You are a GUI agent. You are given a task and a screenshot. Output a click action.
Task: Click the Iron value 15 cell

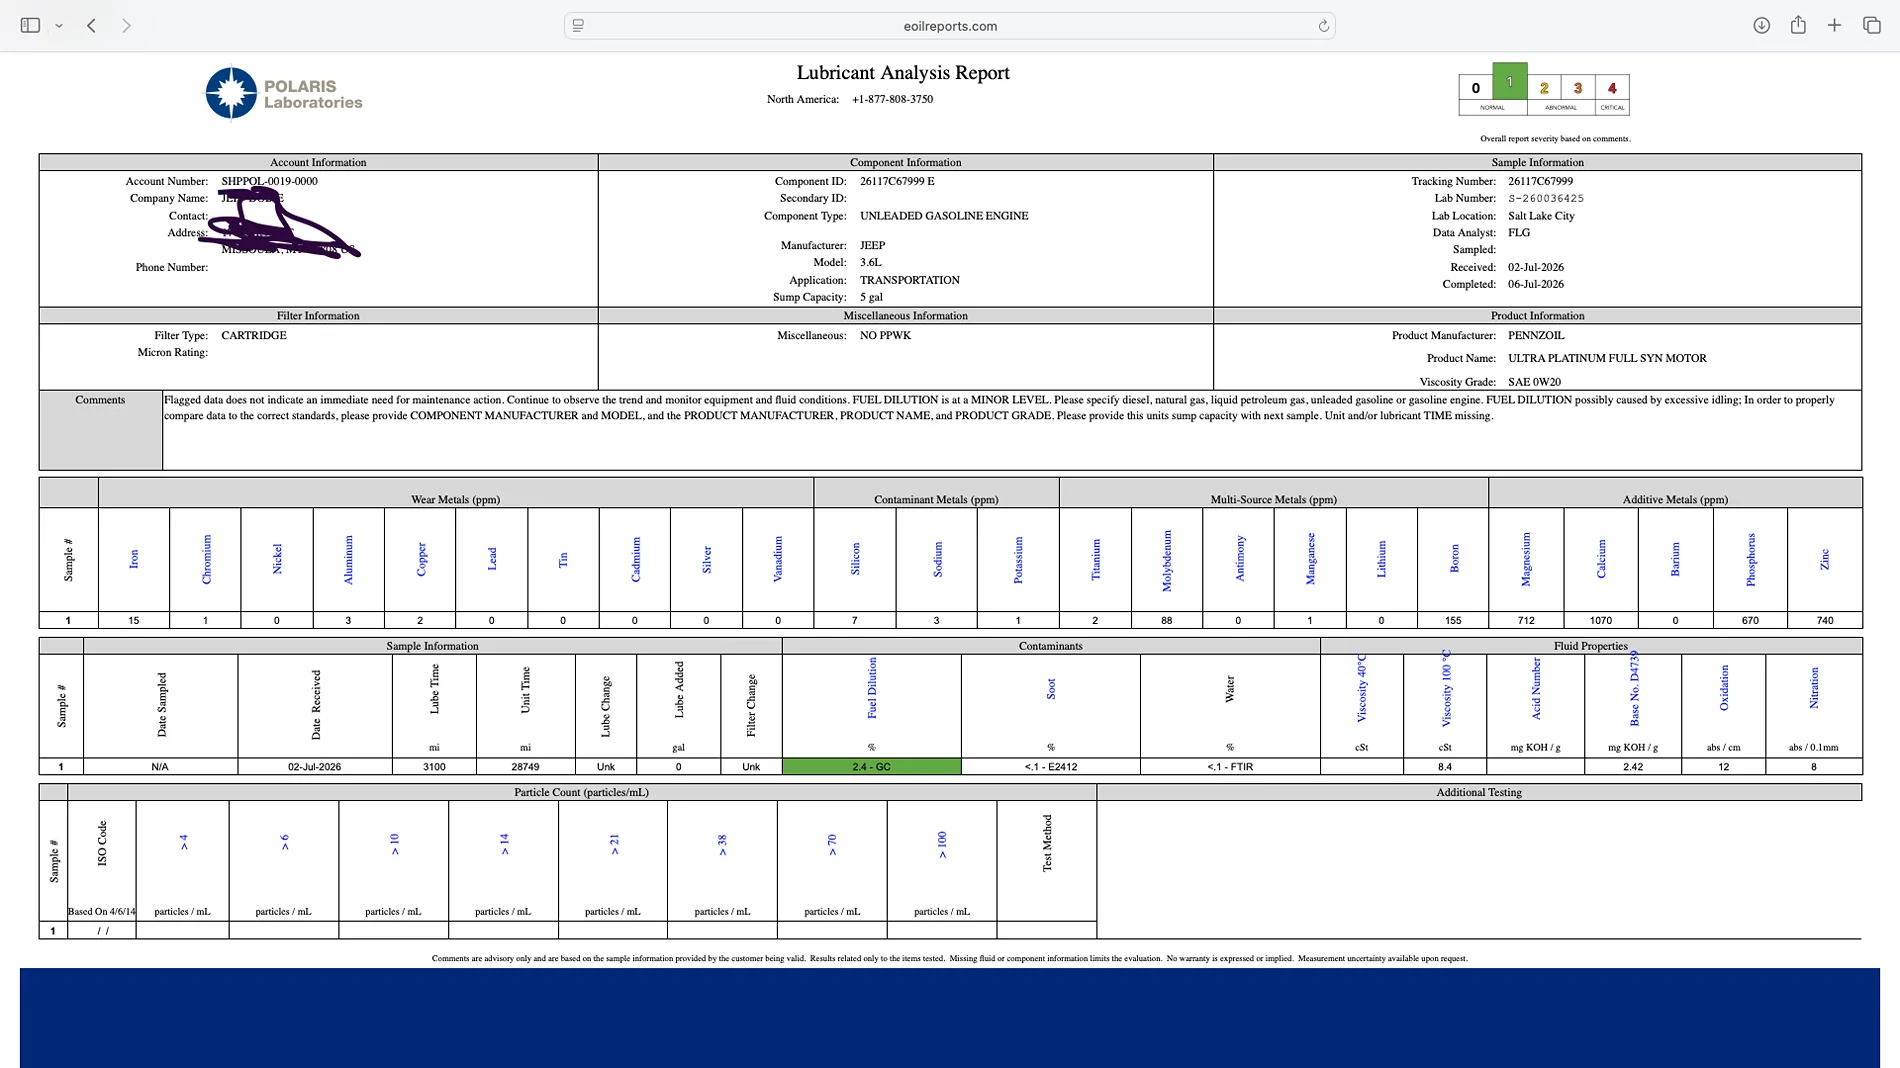point(134,620)
